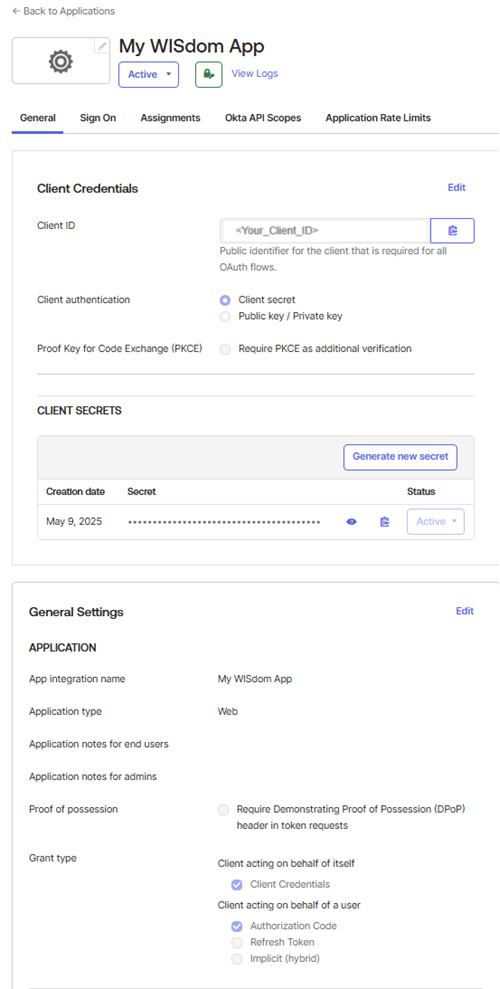Click the pencil icon to edit the app logo

tap(102, 46)
